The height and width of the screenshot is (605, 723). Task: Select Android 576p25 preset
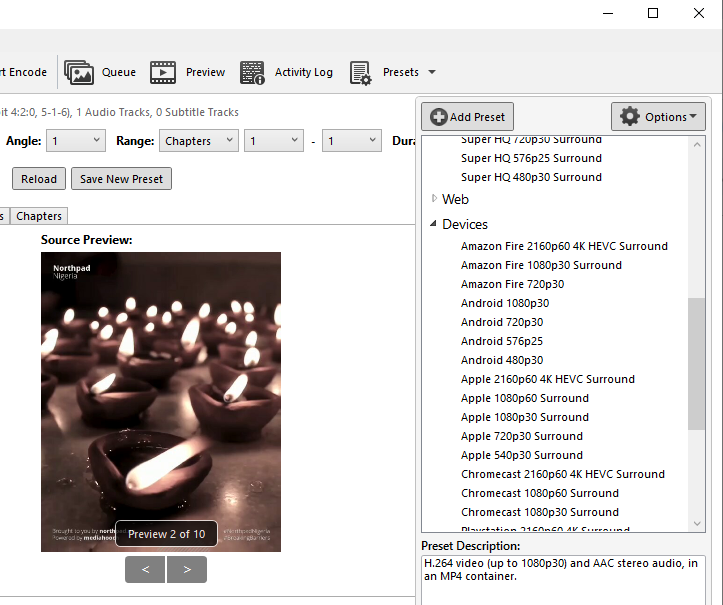pyautogui.click(x=502, y=341)
